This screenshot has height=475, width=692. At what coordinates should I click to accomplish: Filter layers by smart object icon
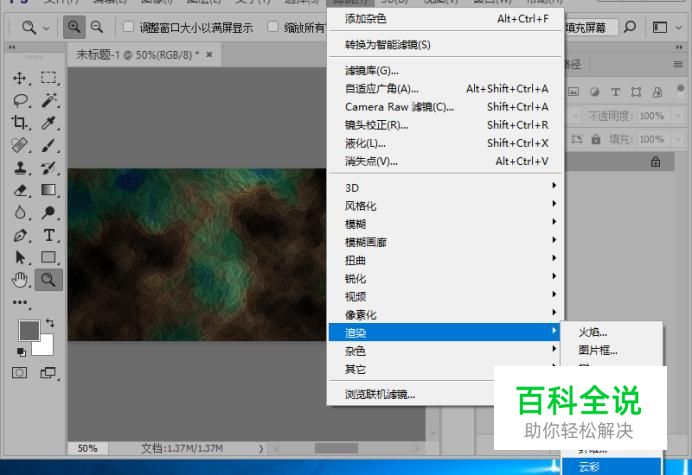658,92
